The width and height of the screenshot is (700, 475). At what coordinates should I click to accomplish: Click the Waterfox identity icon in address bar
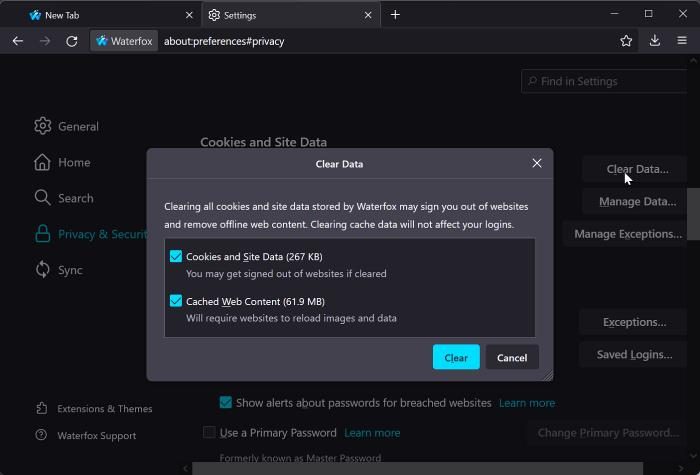click(124, 41)
